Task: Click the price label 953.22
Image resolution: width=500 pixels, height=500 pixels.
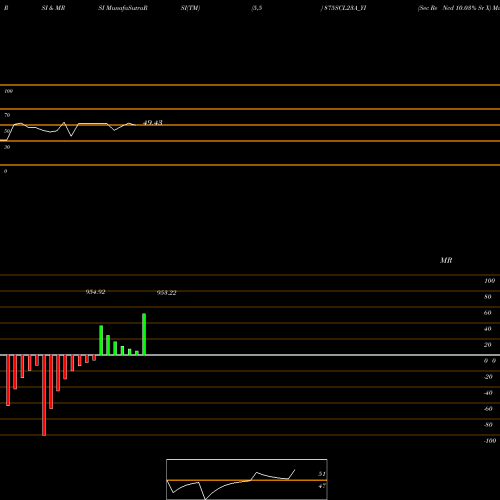Action: coord(167,293)
